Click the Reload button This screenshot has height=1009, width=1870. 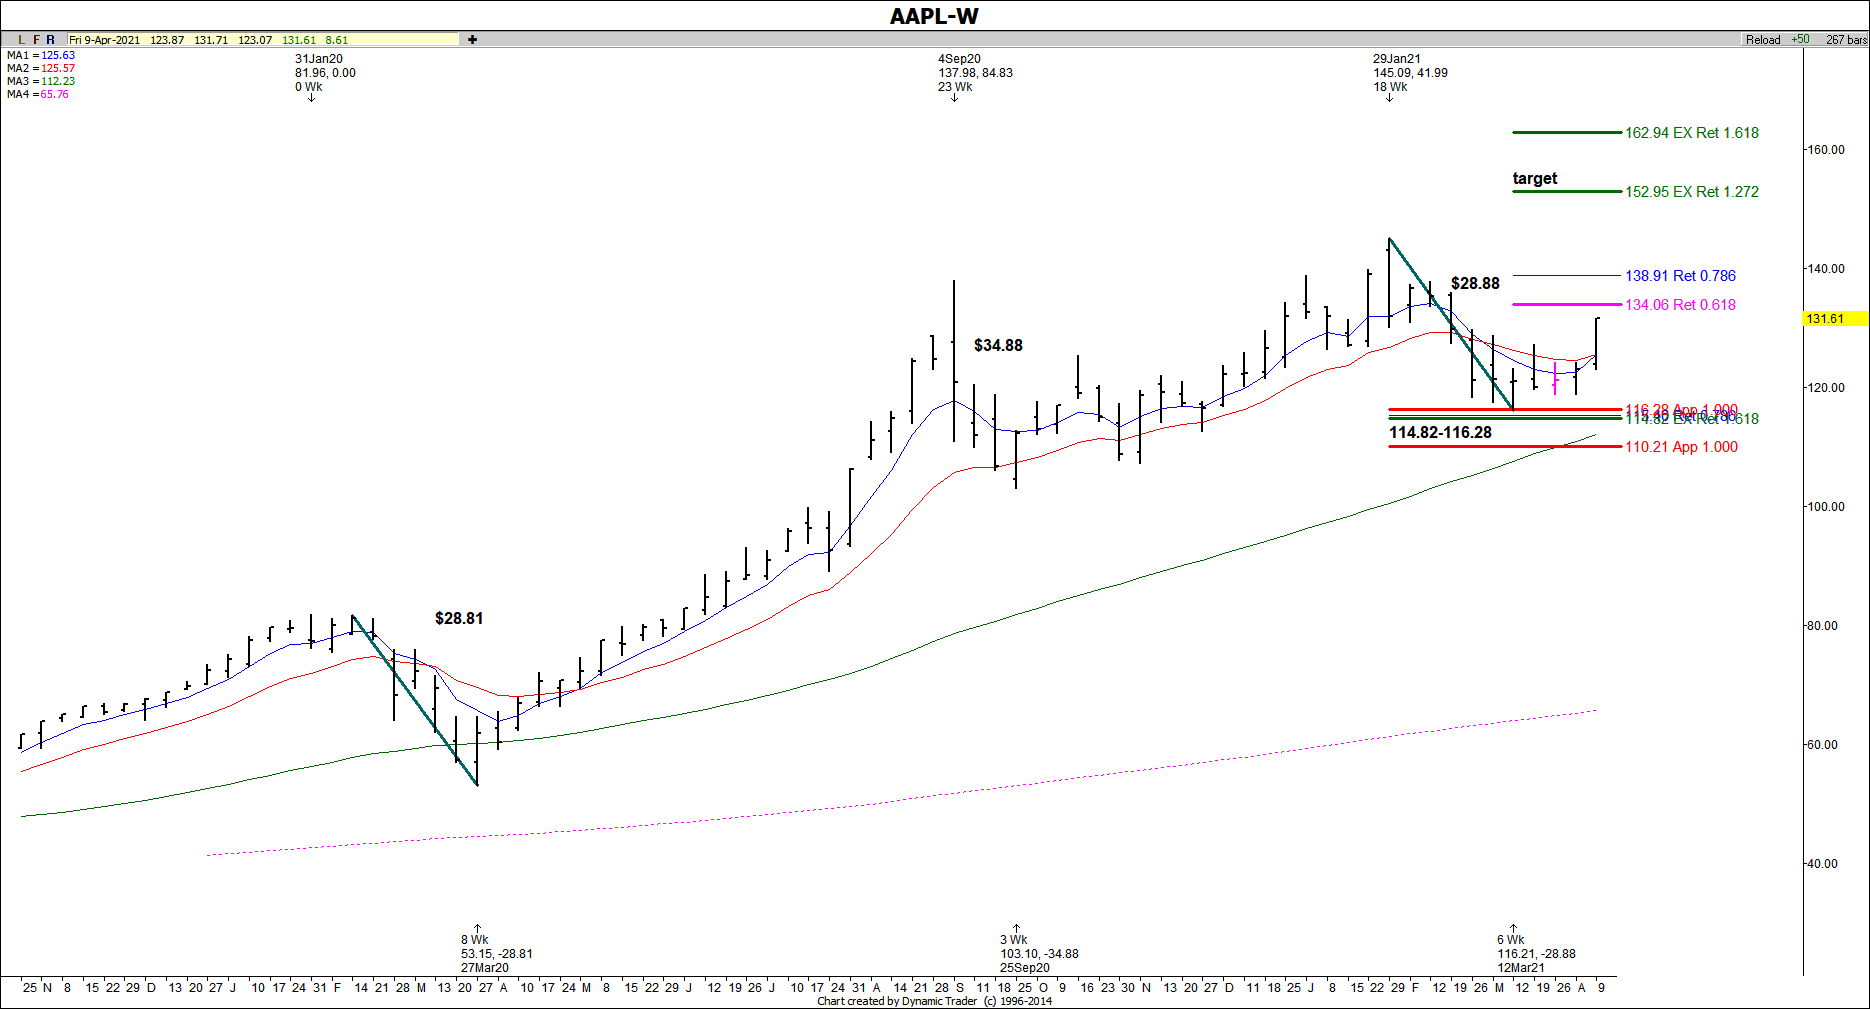[1763, 40]
